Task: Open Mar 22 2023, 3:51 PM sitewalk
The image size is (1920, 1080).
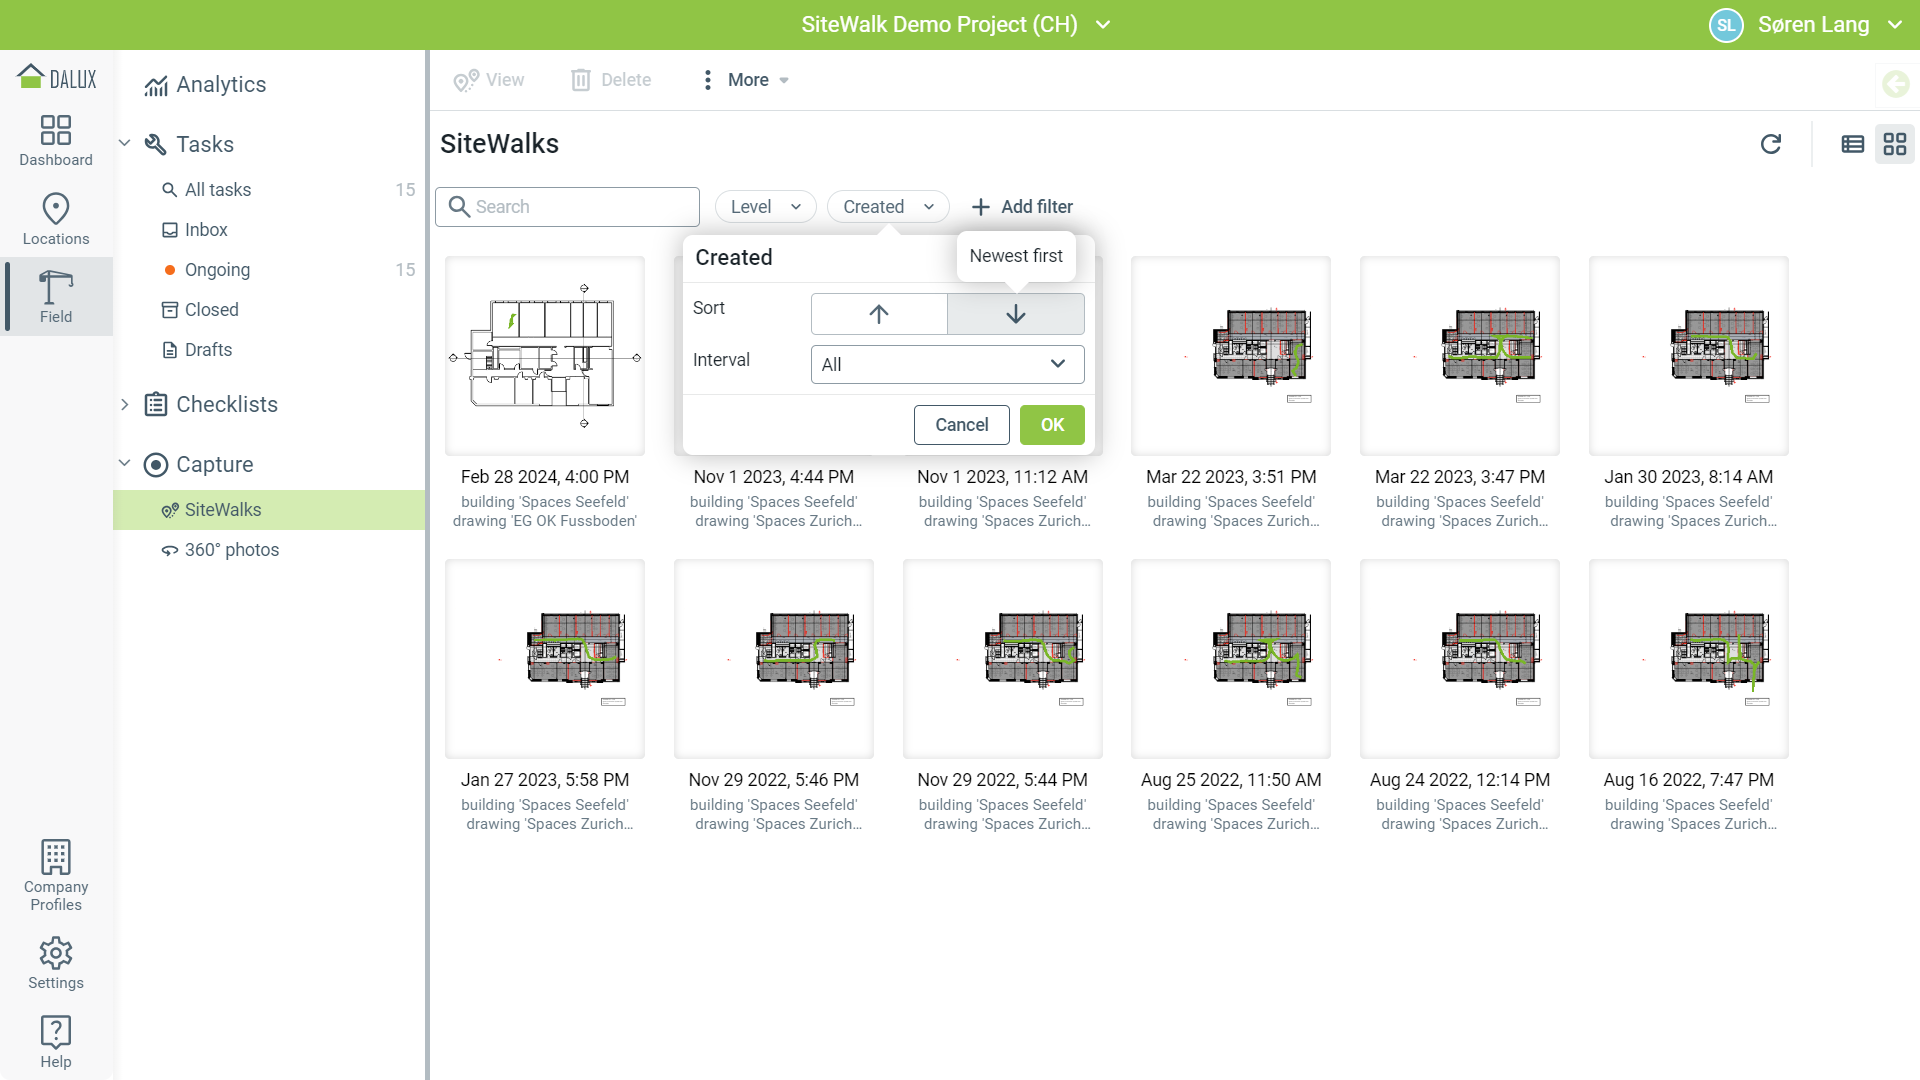Action: [x=1231, y=356]
